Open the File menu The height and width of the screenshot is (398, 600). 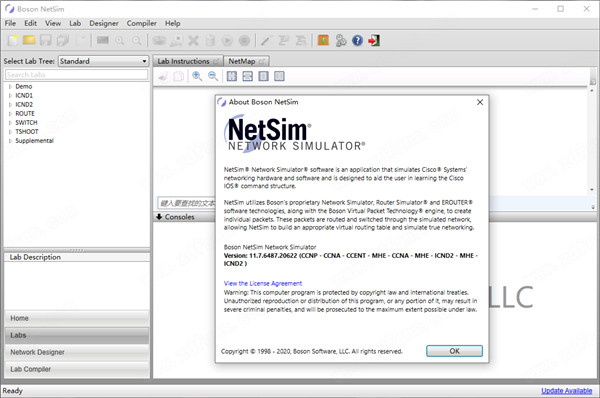click(10, 23)
